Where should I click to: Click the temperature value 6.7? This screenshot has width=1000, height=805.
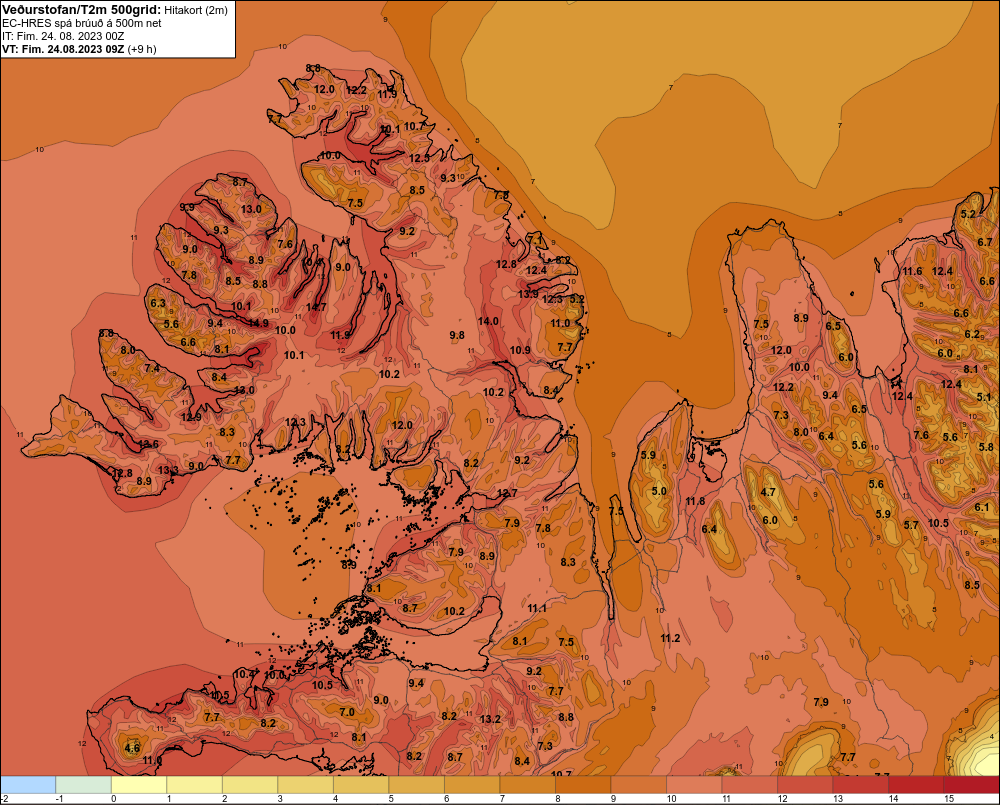tap(985, 242)
